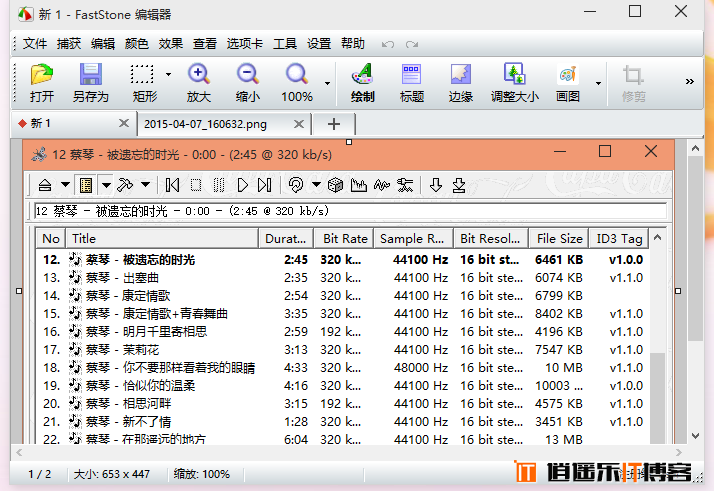Close the 新 1 tab
Image resolution: width=714 pixels, height=491 pixels.
tap(123, 123)
